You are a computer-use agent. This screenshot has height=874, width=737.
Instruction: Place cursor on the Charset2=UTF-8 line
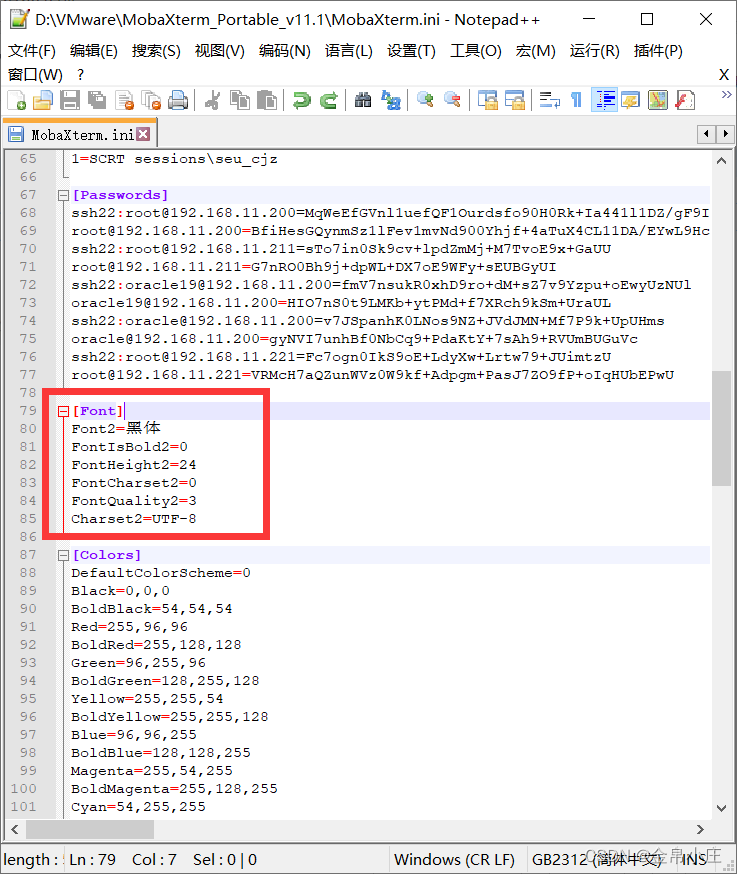pyautogui.click(x=133, y=519)
